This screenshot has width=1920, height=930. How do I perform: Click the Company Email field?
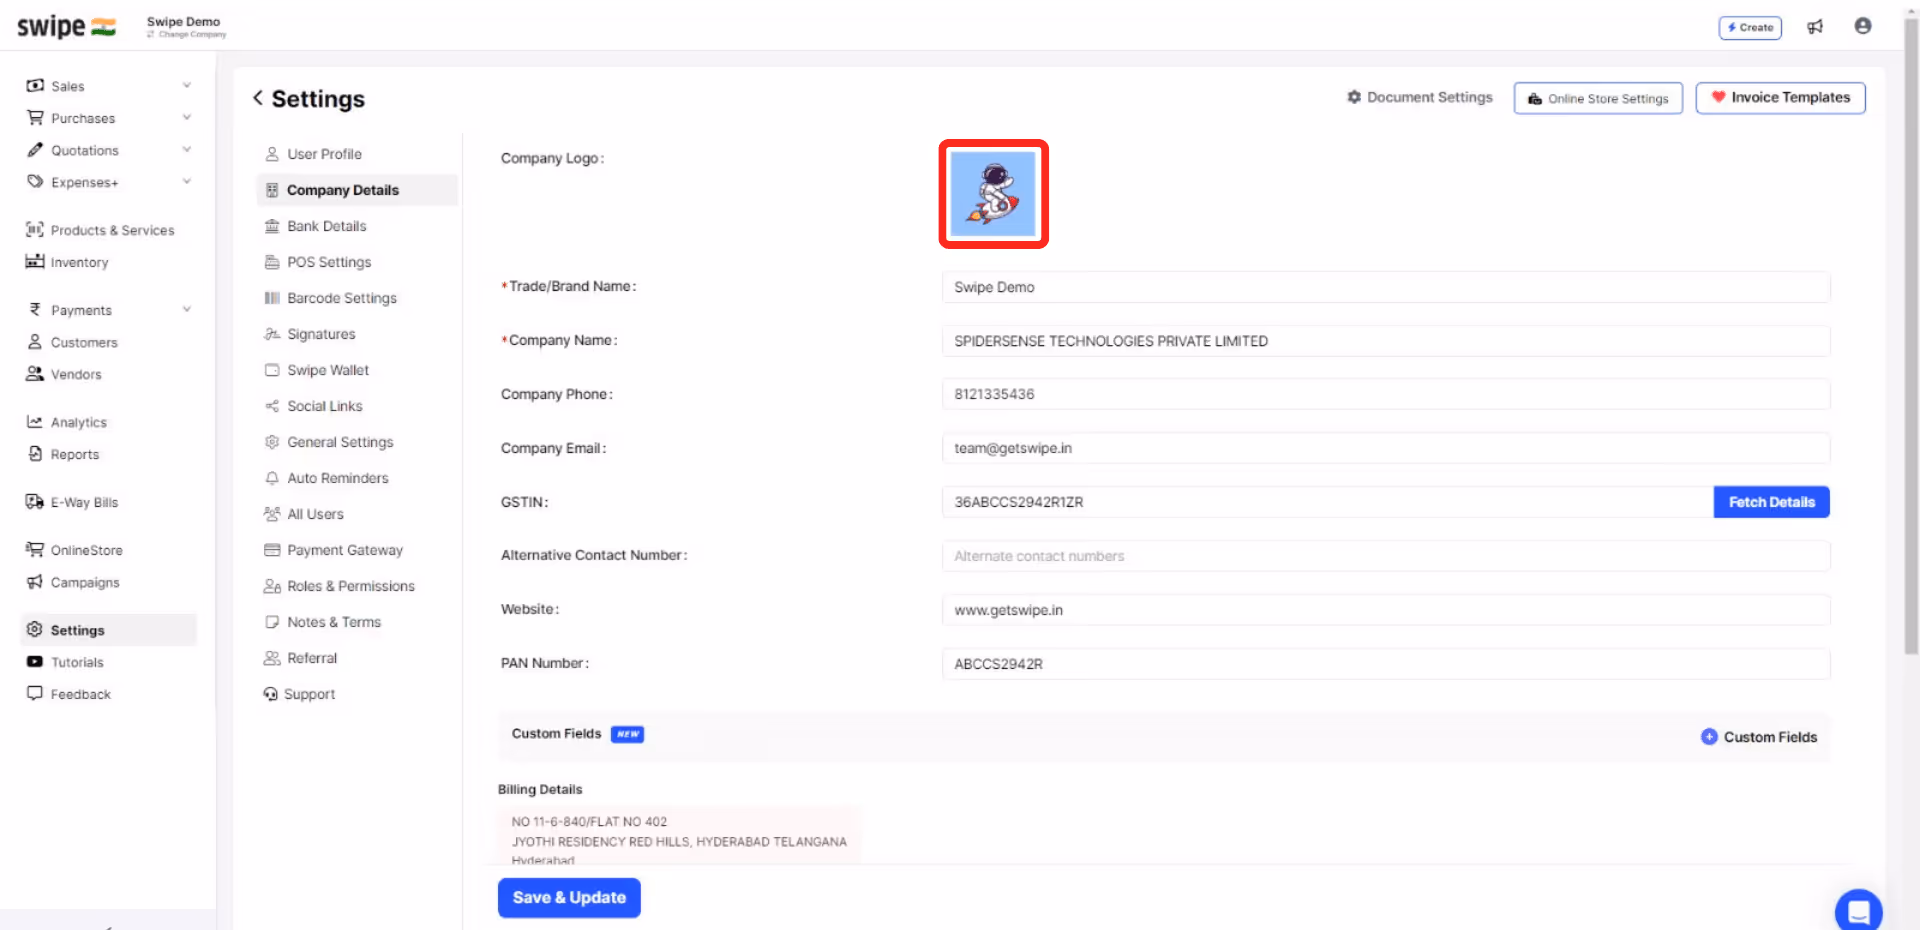pos(1386,448)
